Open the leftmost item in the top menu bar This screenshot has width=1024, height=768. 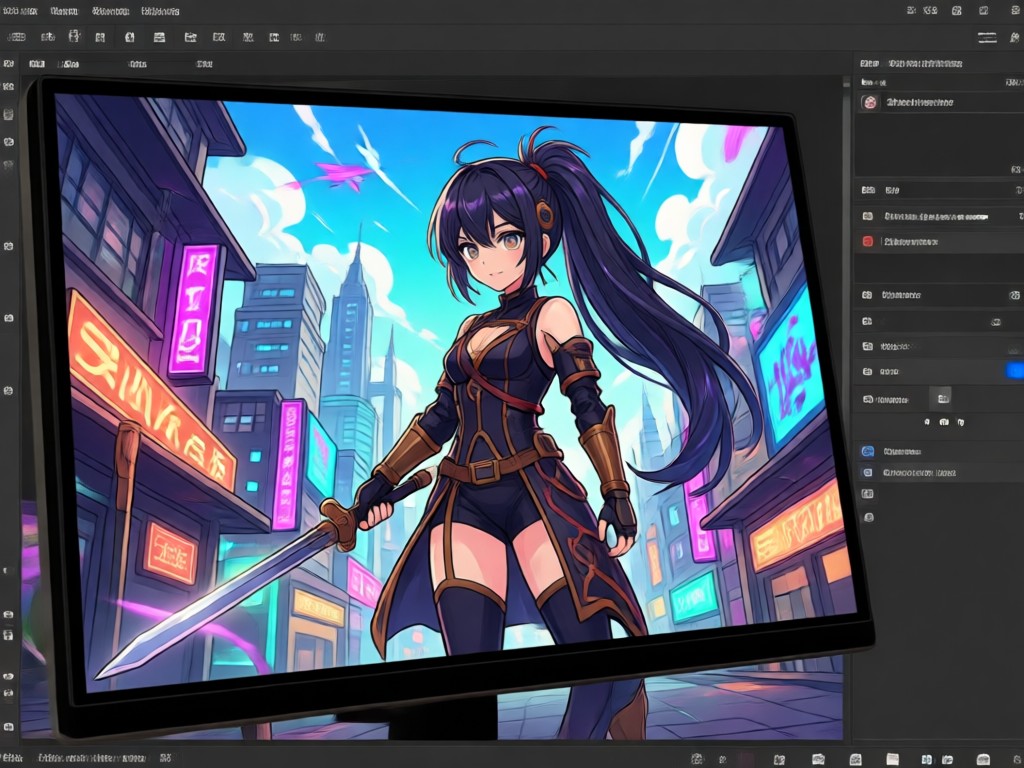coord(20,11)
